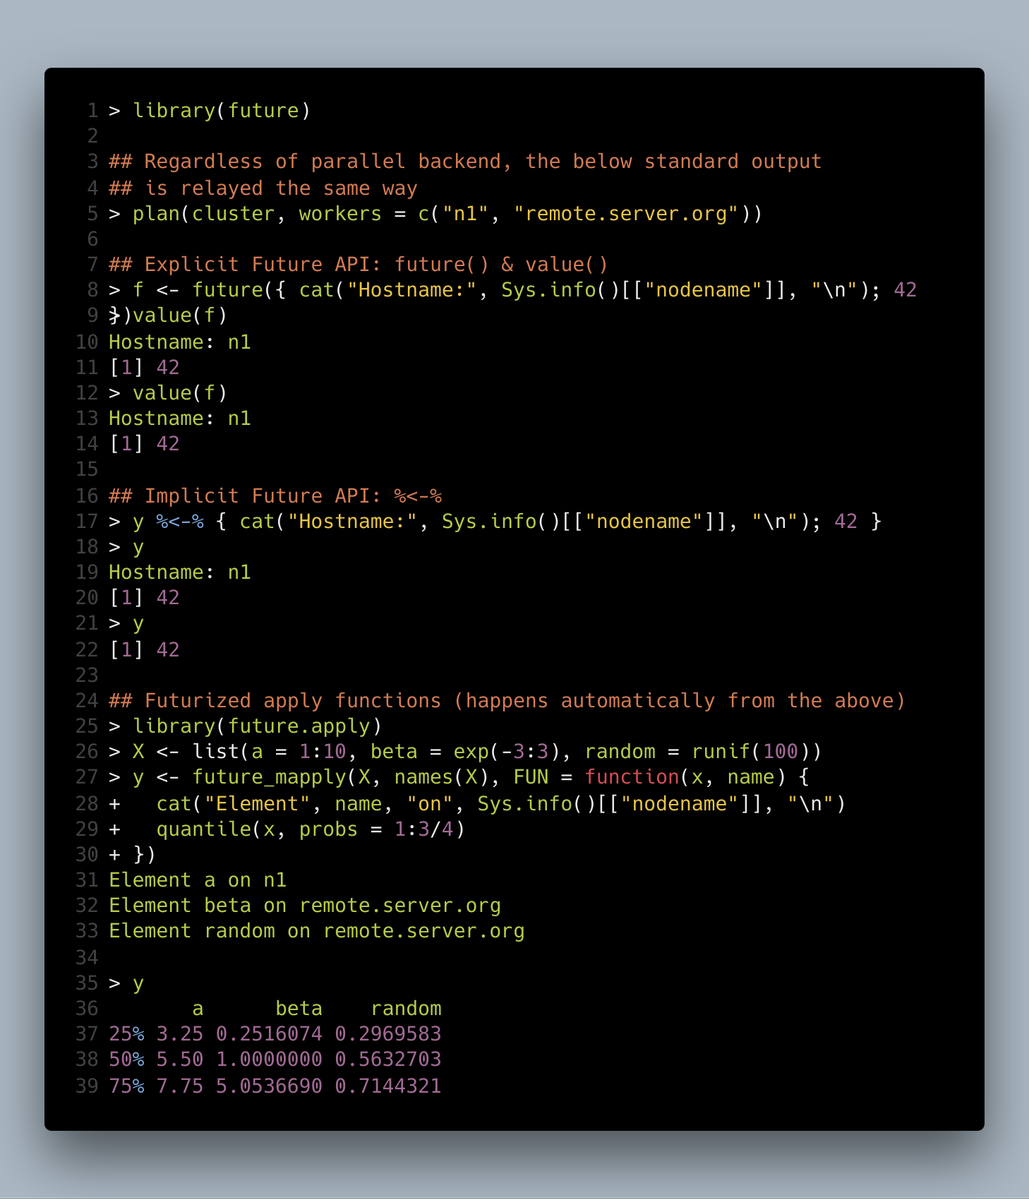Click the '%<-%' operator on line 17
1029x1200 pixels.
coord(180,521)
